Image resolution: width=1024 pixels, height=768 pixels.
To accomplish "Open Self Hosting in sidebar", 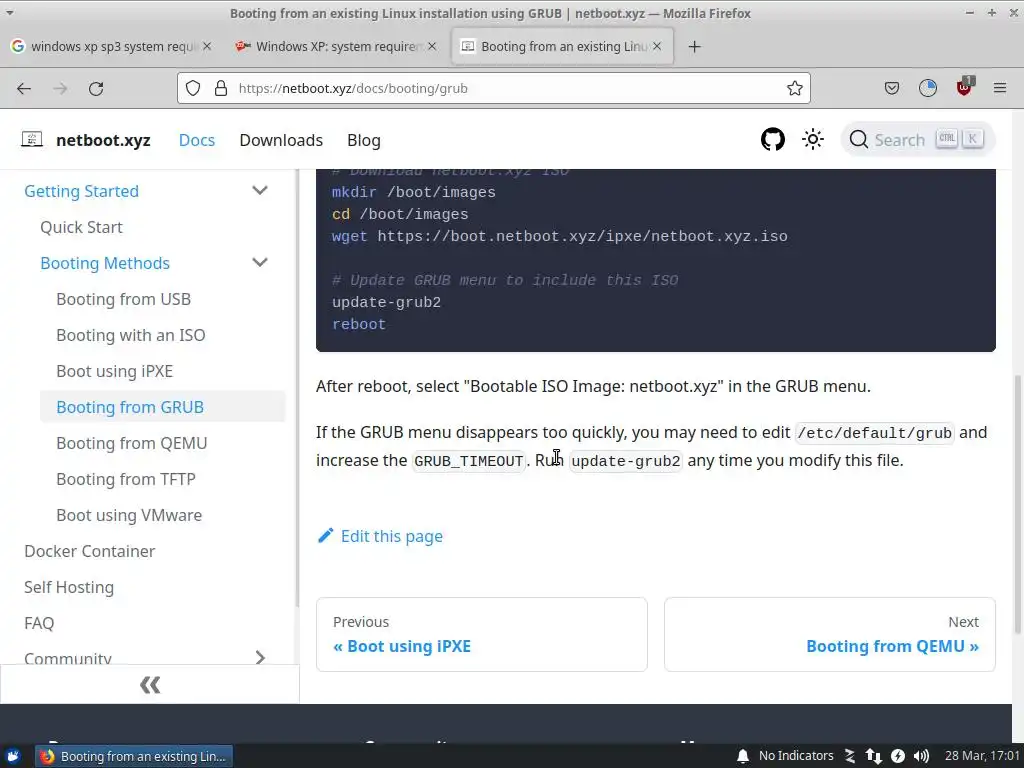I will [69, 586].
